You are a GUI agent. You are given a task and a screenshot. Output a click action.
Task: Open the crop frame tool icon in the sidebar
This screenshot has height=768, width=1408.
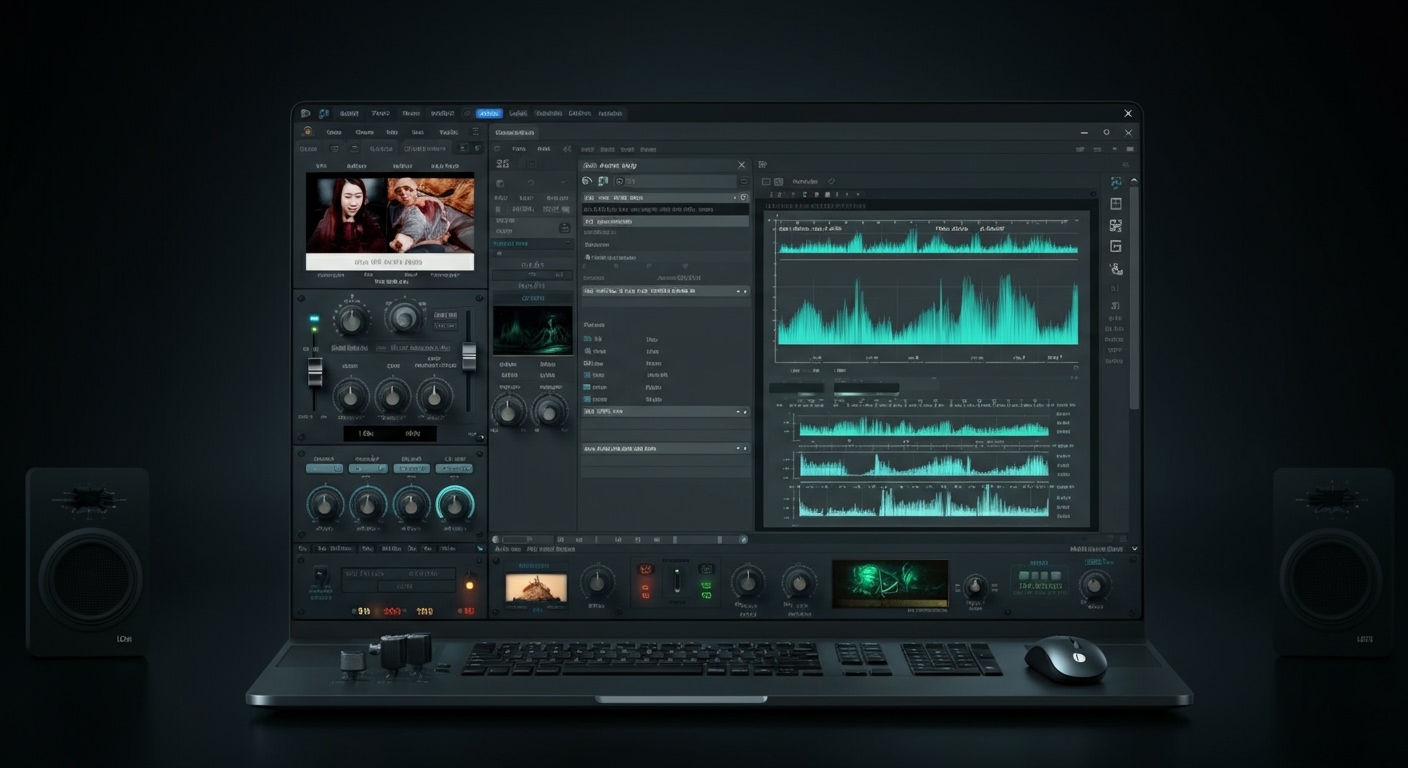point(1116,204)
